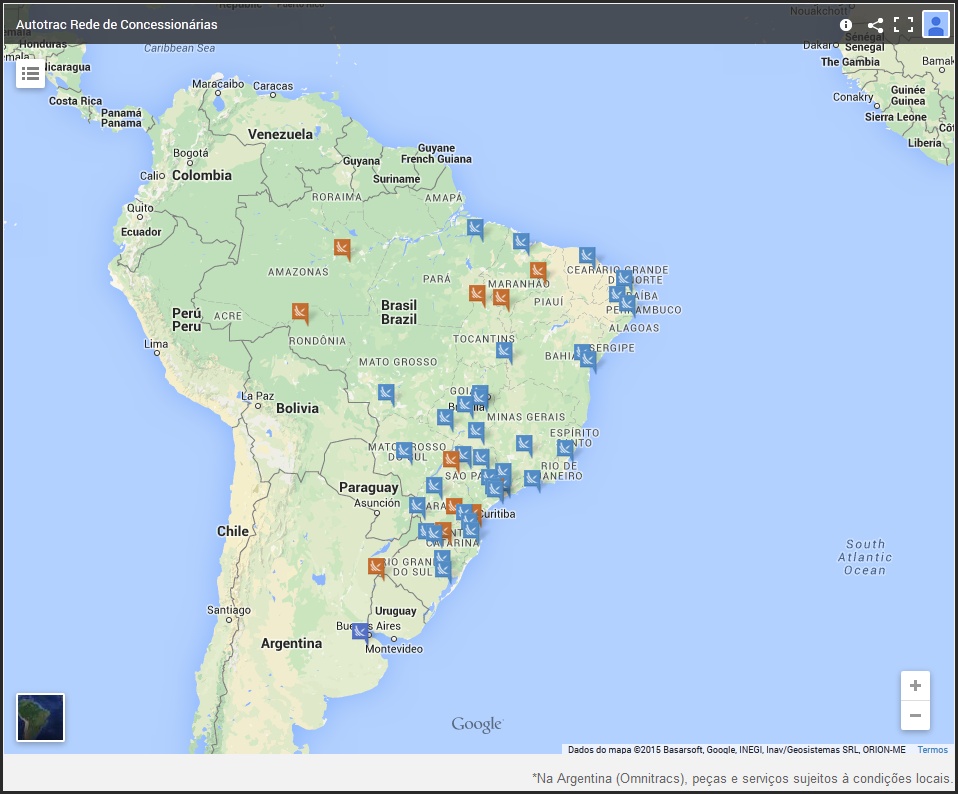
Task: Select blue marker near Sergipe coast
Action: point(588,359)
